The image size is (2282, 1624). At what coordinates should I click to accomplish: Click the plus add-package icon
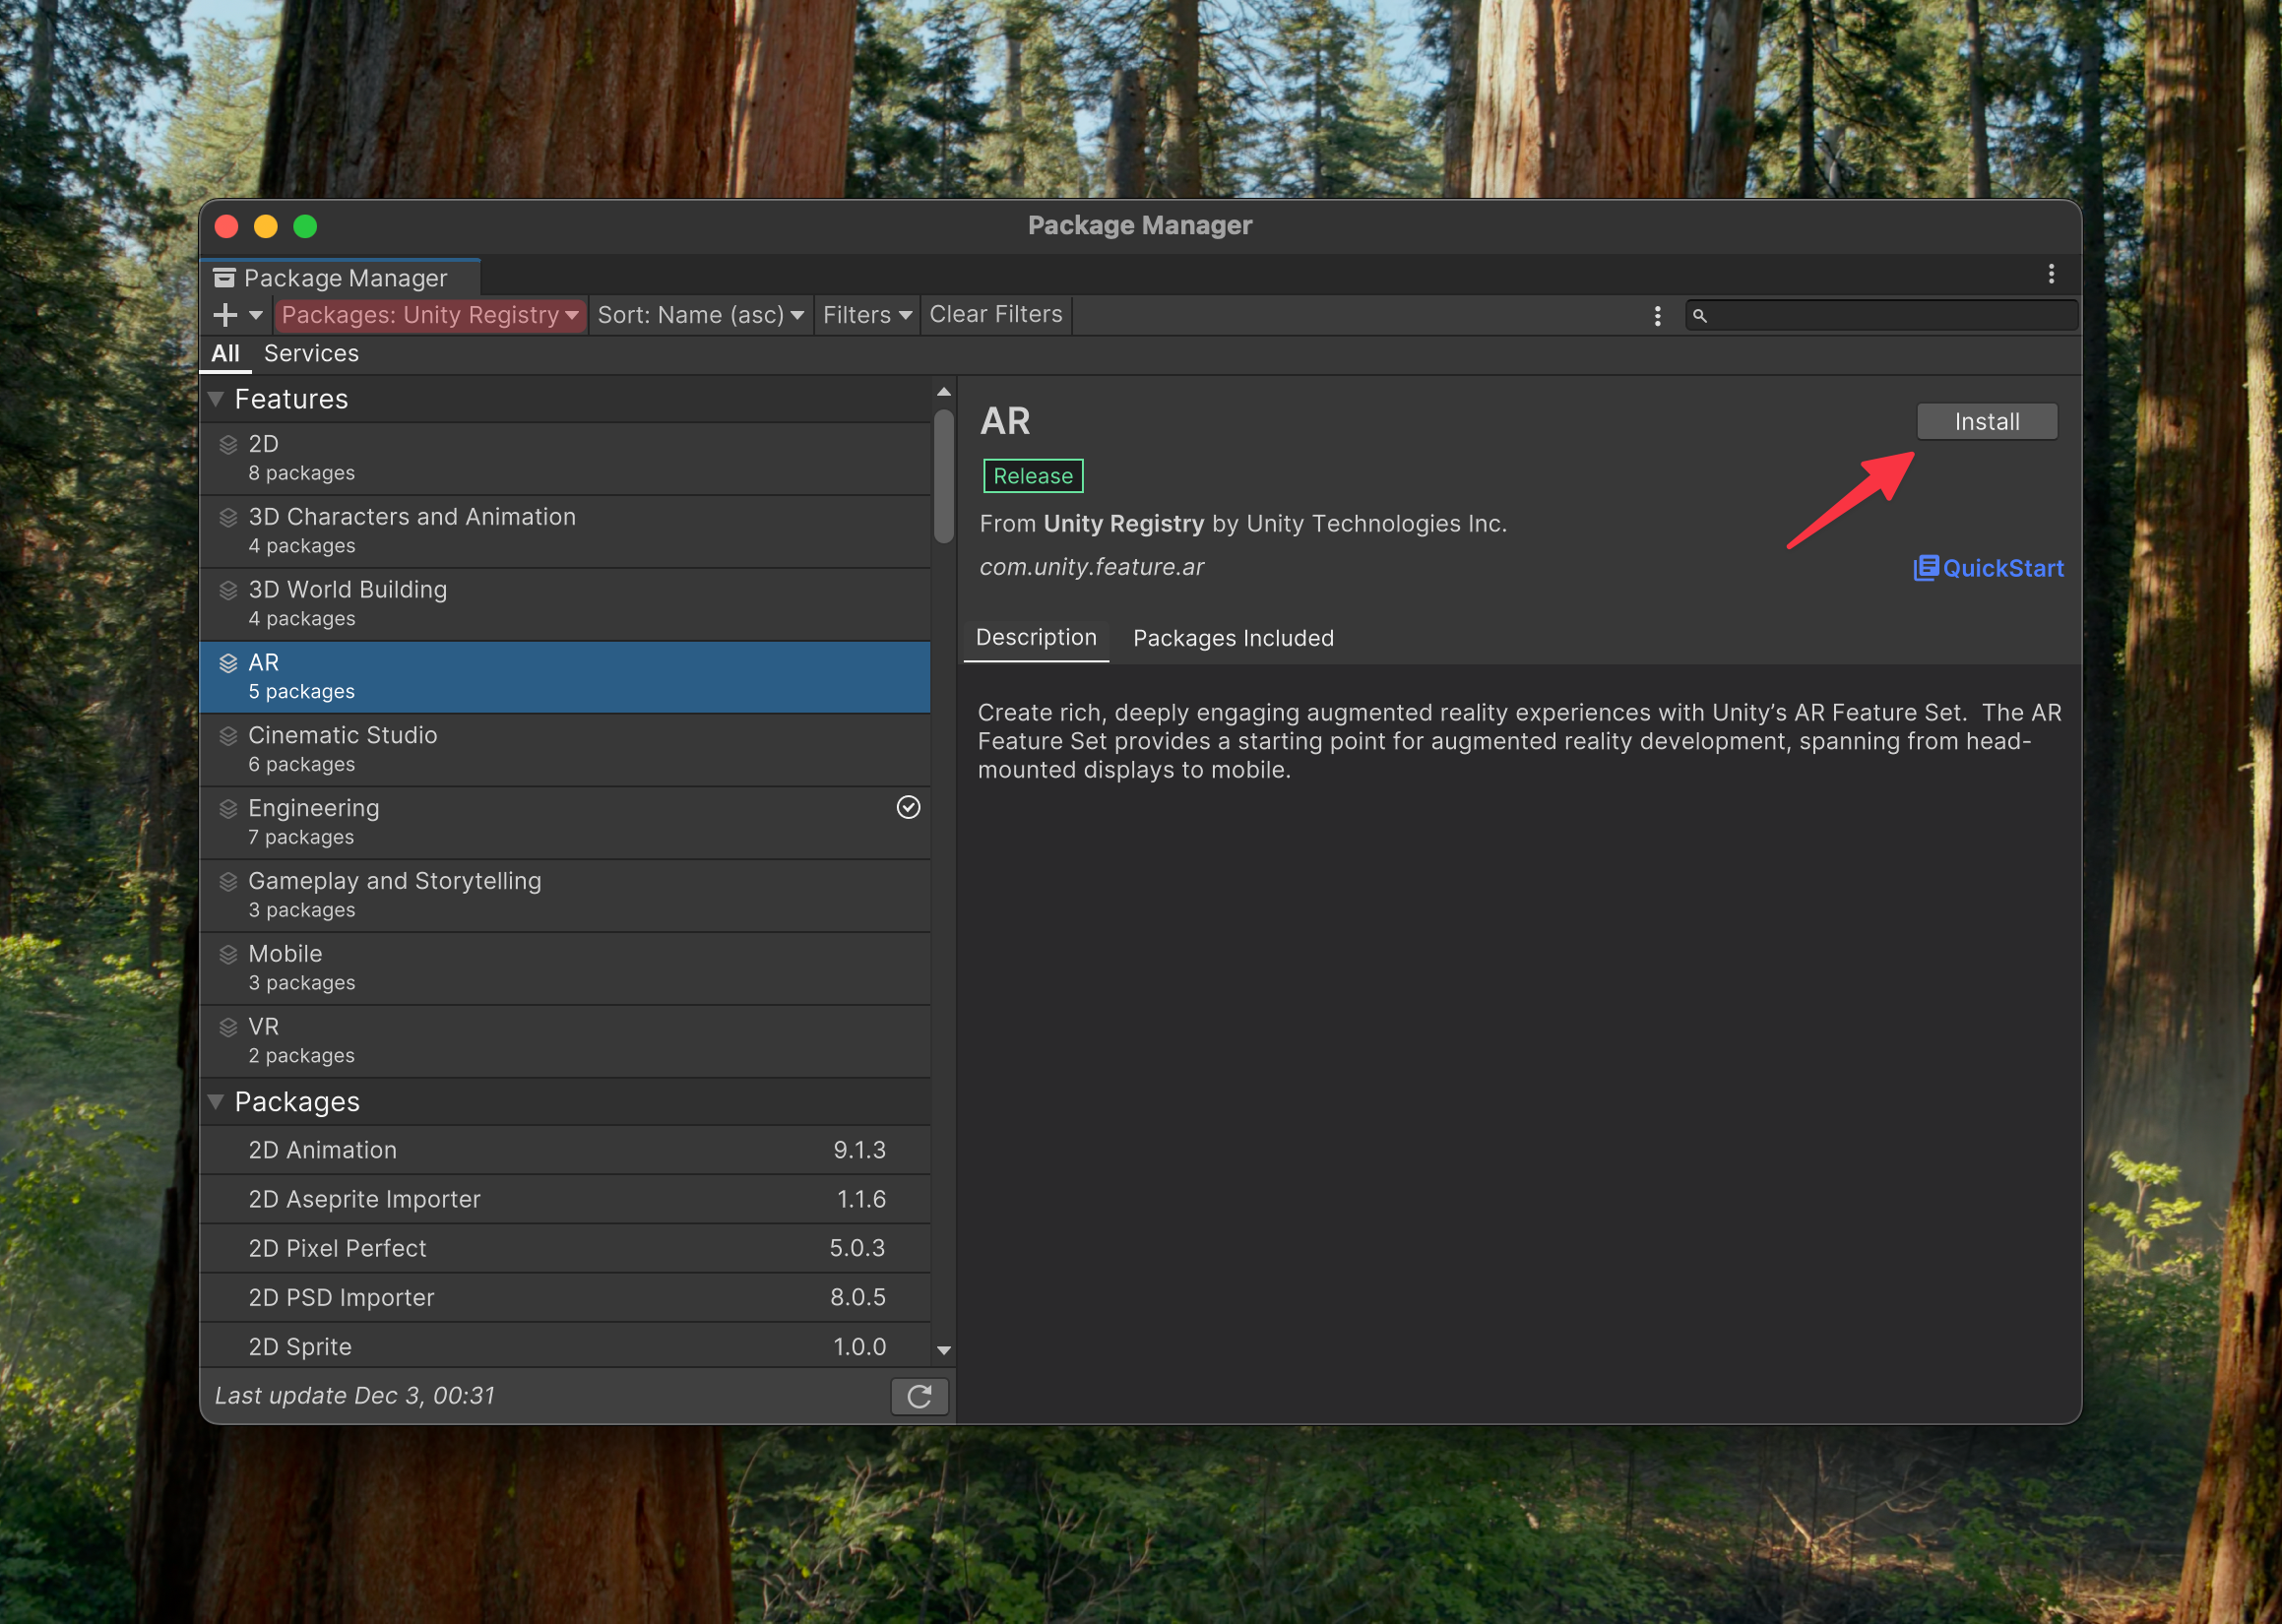pyautogui.click(x=225, y=315)
